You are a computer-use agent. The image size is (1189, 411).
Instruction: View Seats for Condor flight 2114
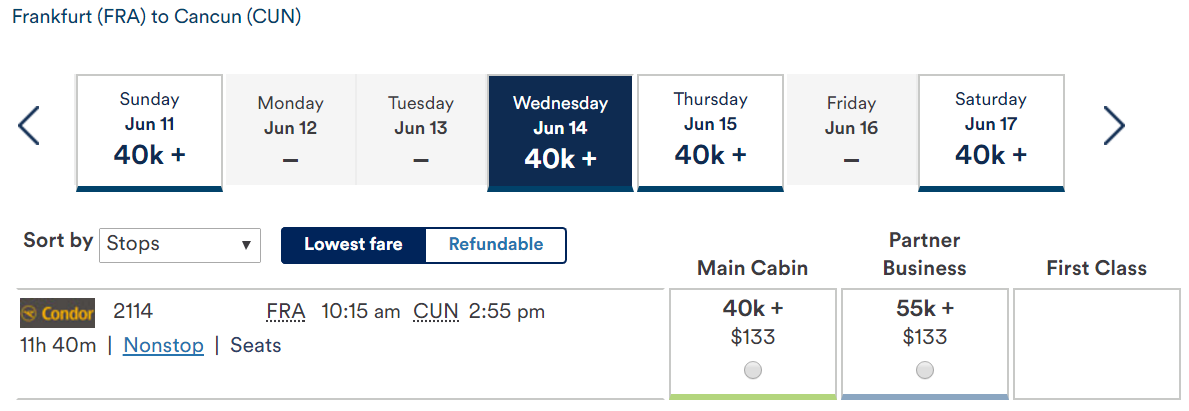tap(256, 346)
